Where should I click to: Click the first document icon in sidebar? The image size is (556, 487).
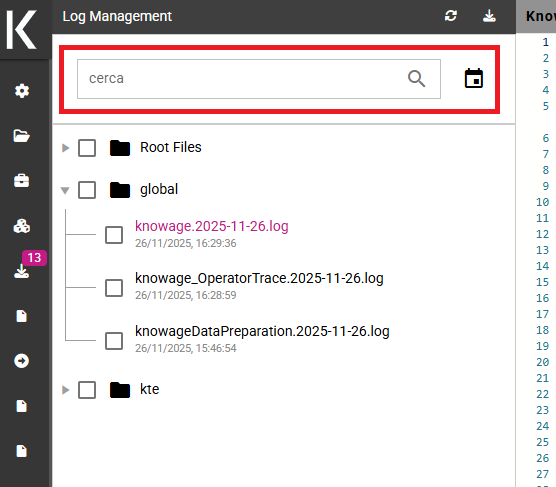(22, 316)
